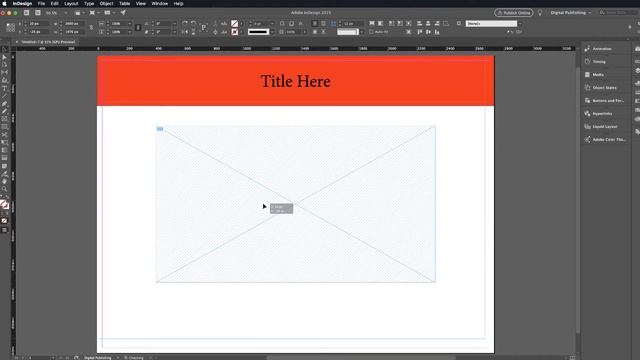640x360 pixels.
Task: Open the rotation angle dropdown
Action: pos(174,24)
